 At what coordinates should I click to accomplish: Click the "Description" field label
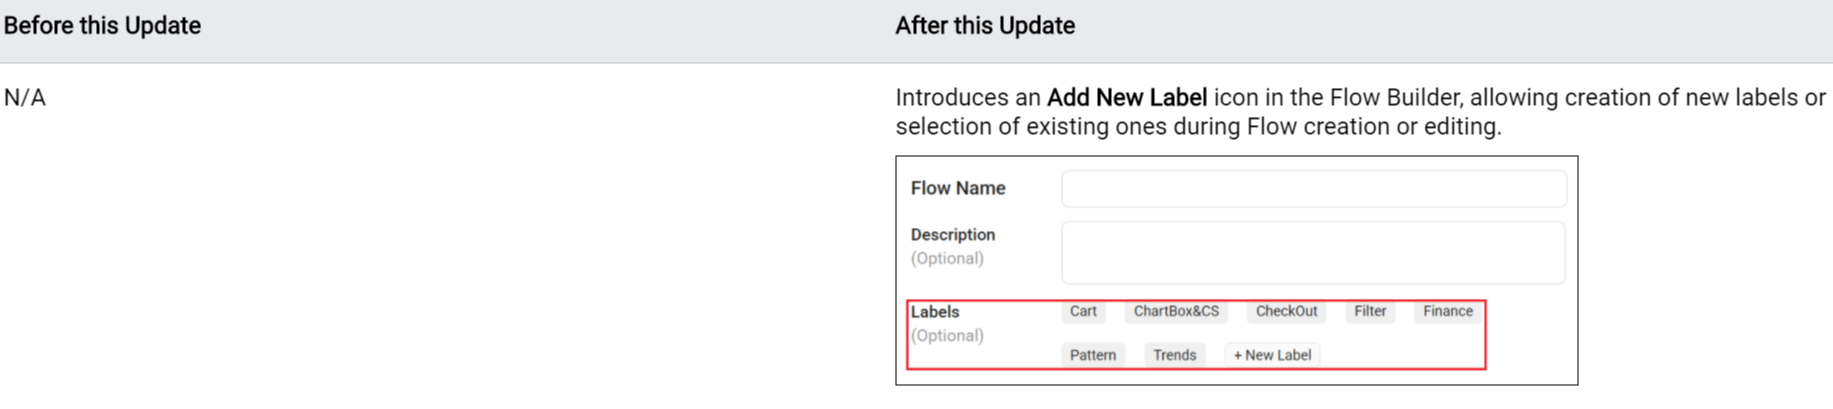pyautogui.click(x=953, y=234)
